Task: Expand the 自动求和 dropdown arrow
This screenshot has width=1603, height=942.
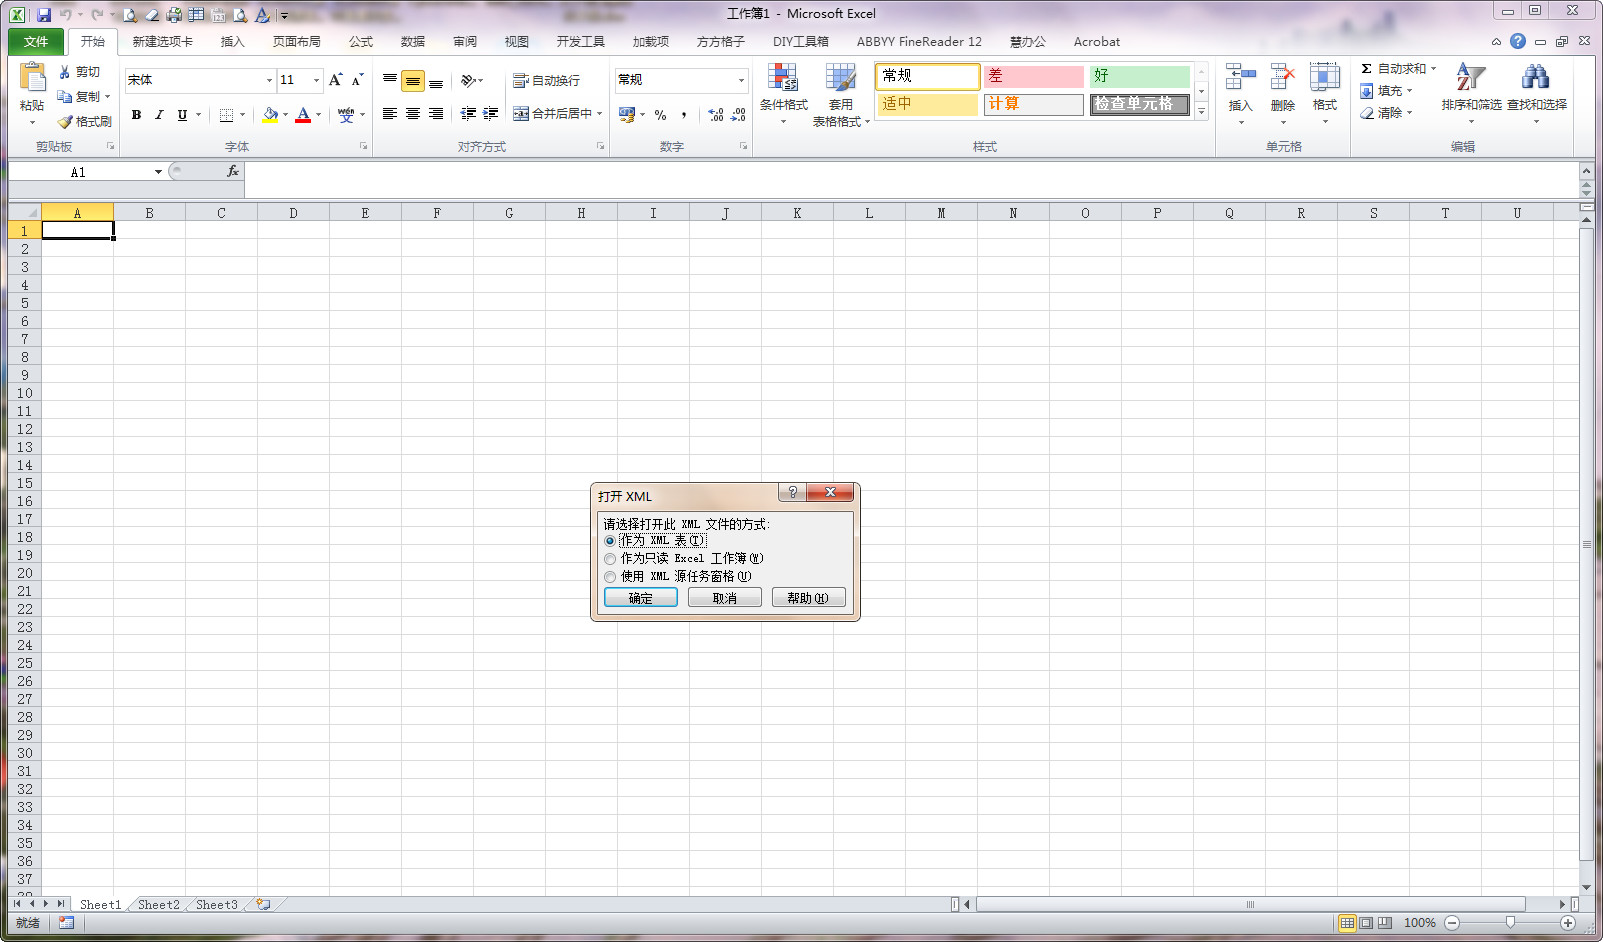Action: click(x=1433, y=69)
